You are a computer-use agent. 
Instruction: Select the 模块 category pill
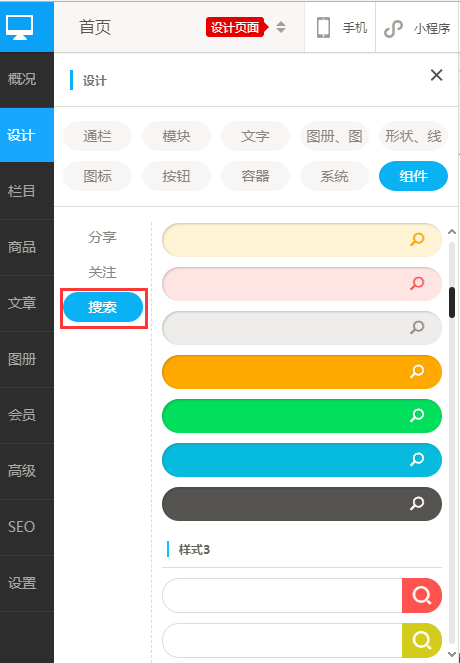pyautogui.click(x=176, y=136)
